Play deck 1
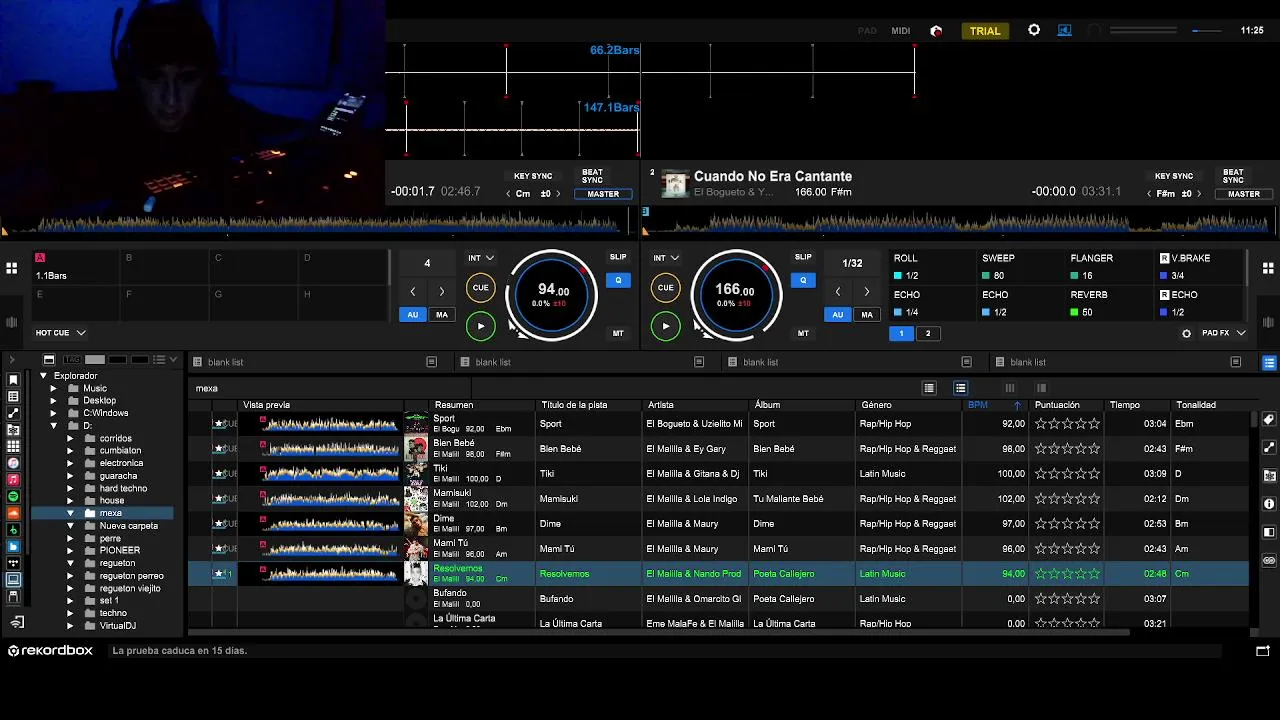Viewport: 1280px width, 720px height. 480,326
